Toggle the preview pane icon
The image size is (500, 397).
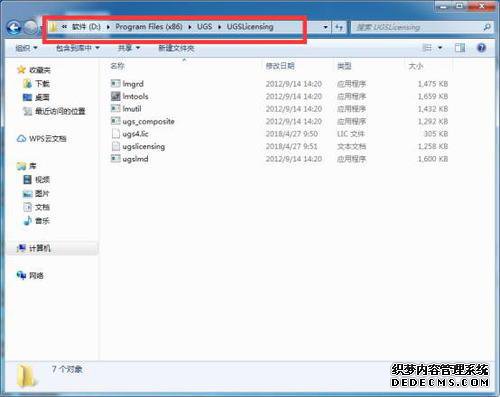460,48
